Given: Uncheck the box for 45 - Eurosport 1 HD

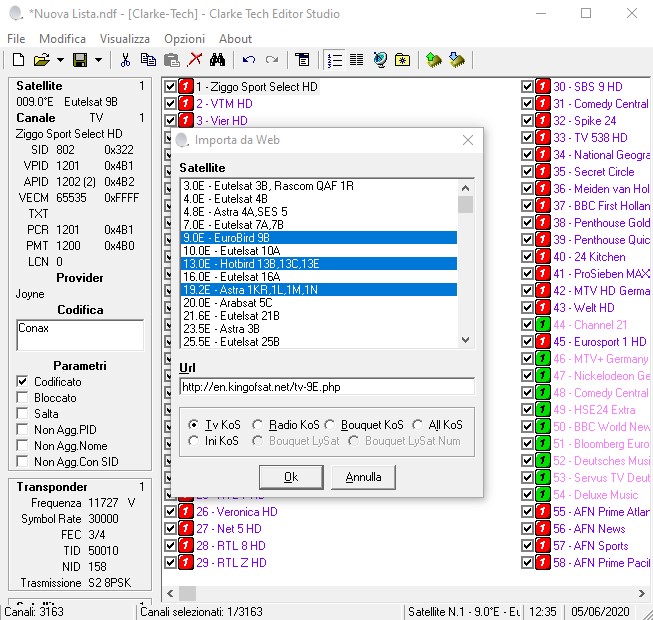Looking at the screenshot, I should (527, 341).
